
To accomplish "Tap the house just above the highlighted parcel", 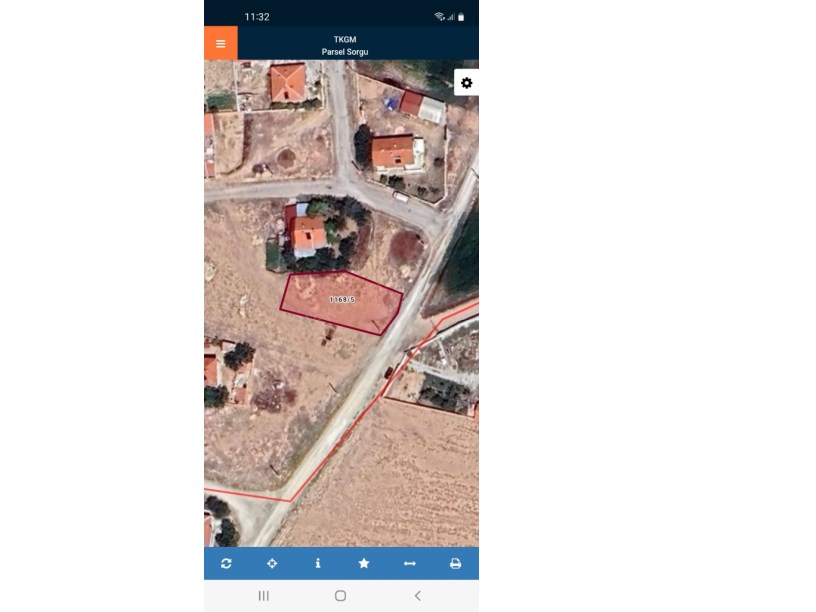I will click(308, 235).
